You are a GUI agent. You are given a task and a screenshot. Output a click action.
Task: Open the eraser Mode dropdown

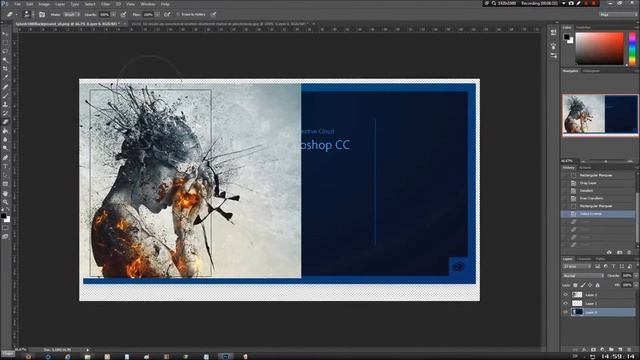click(x=71, y=14)
